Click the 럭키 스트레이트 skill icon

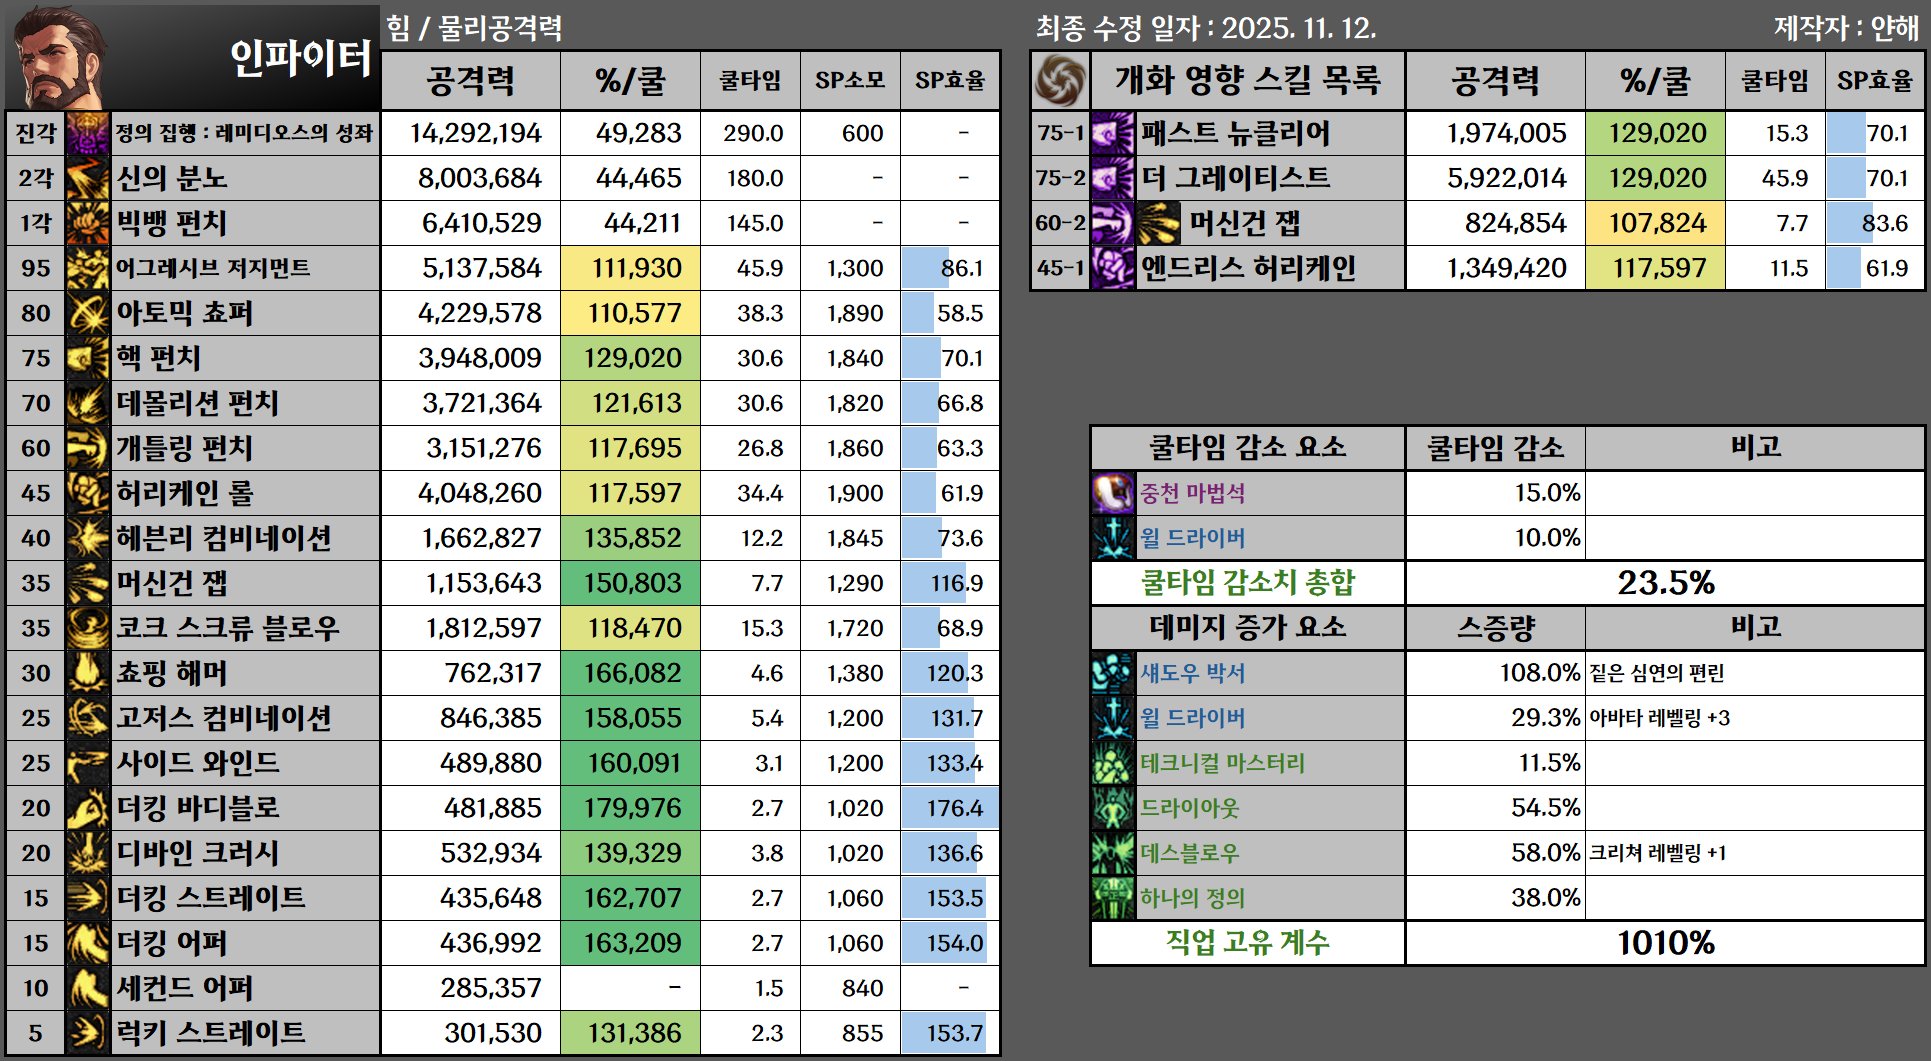coord(87,1033)
